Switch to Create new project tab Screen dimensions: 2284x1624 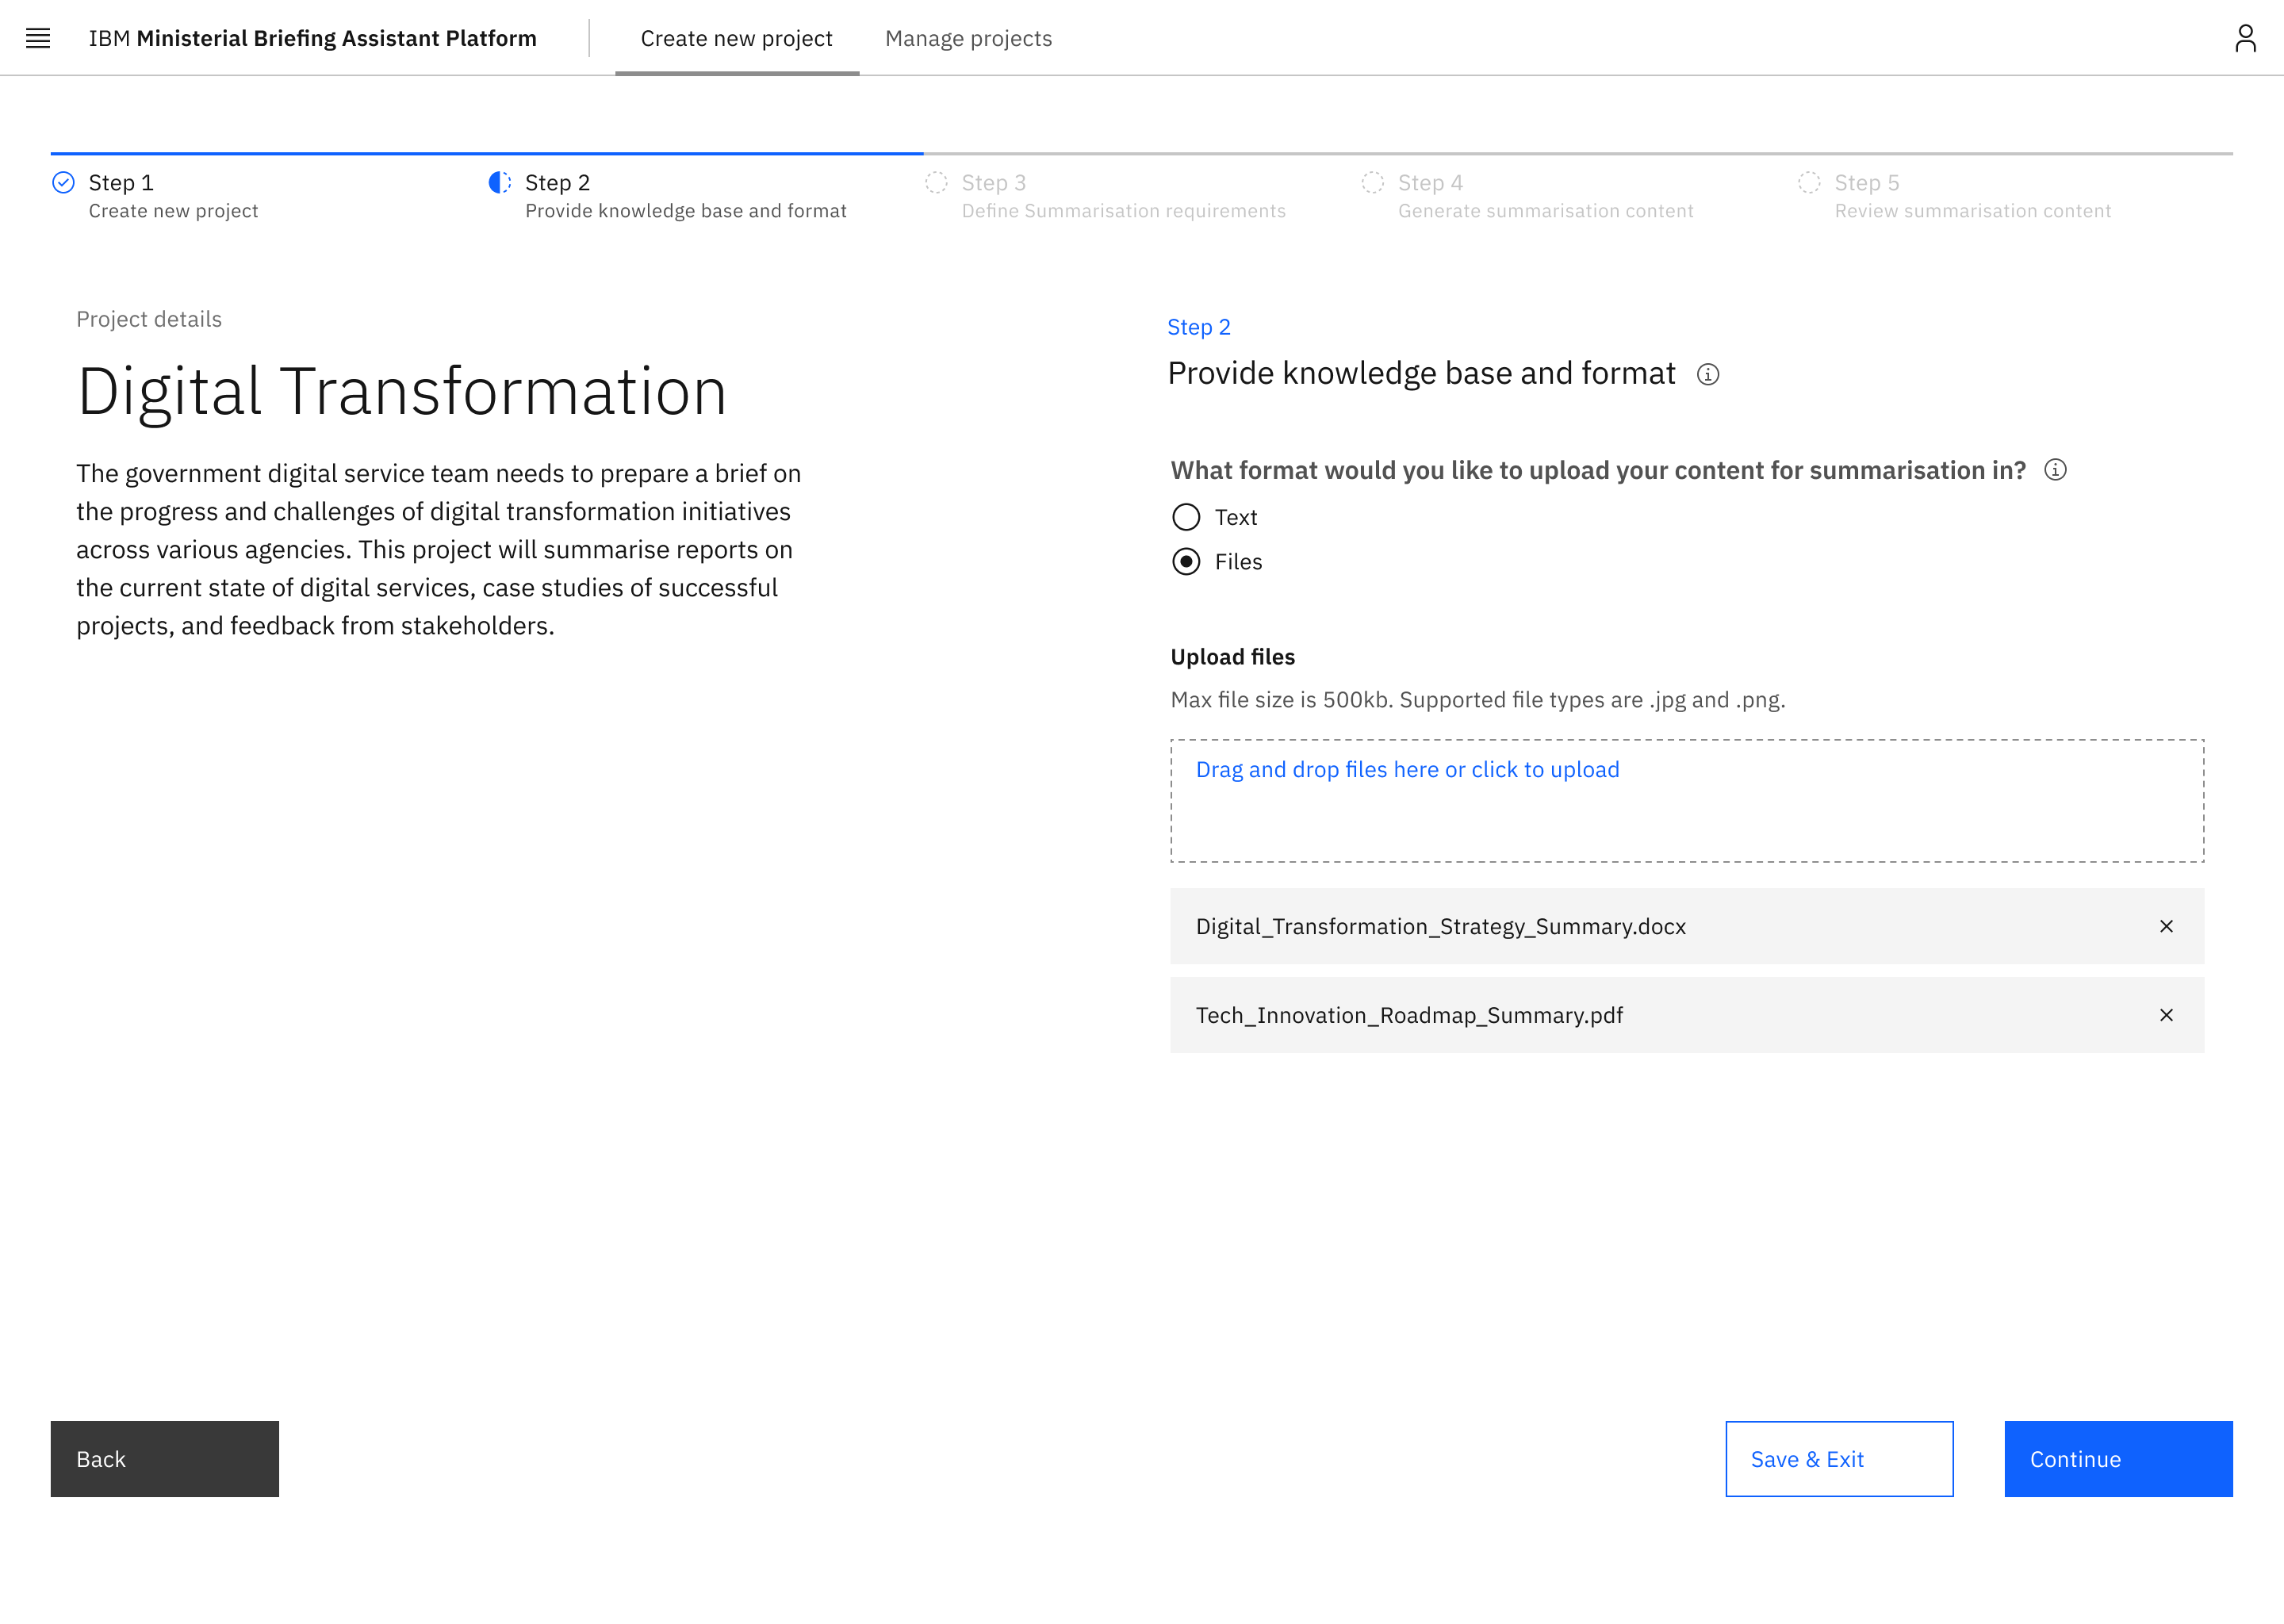737,38
